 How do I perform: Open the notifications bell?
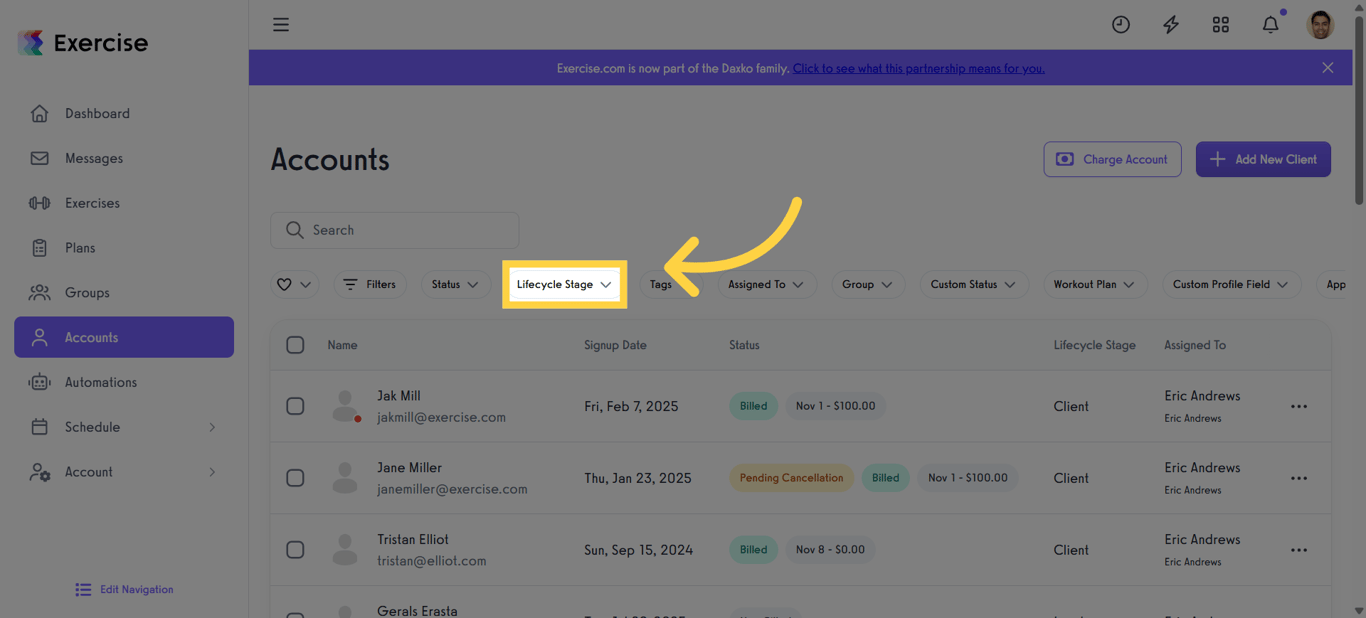pyautogui.click(x=1270, y=24)
